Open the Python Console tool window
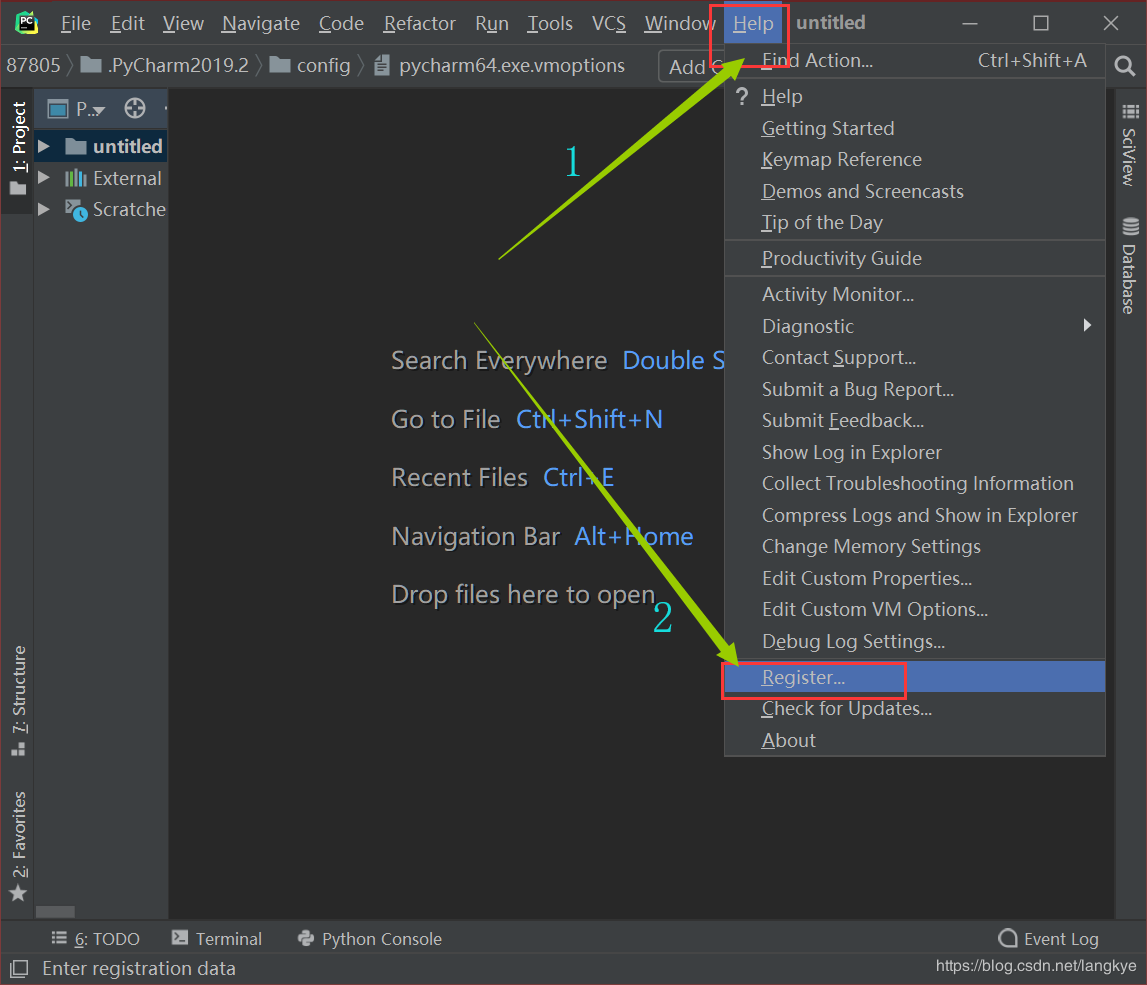Image resolution: width=1147 pixels, height=985 pixels. [369, 938]
